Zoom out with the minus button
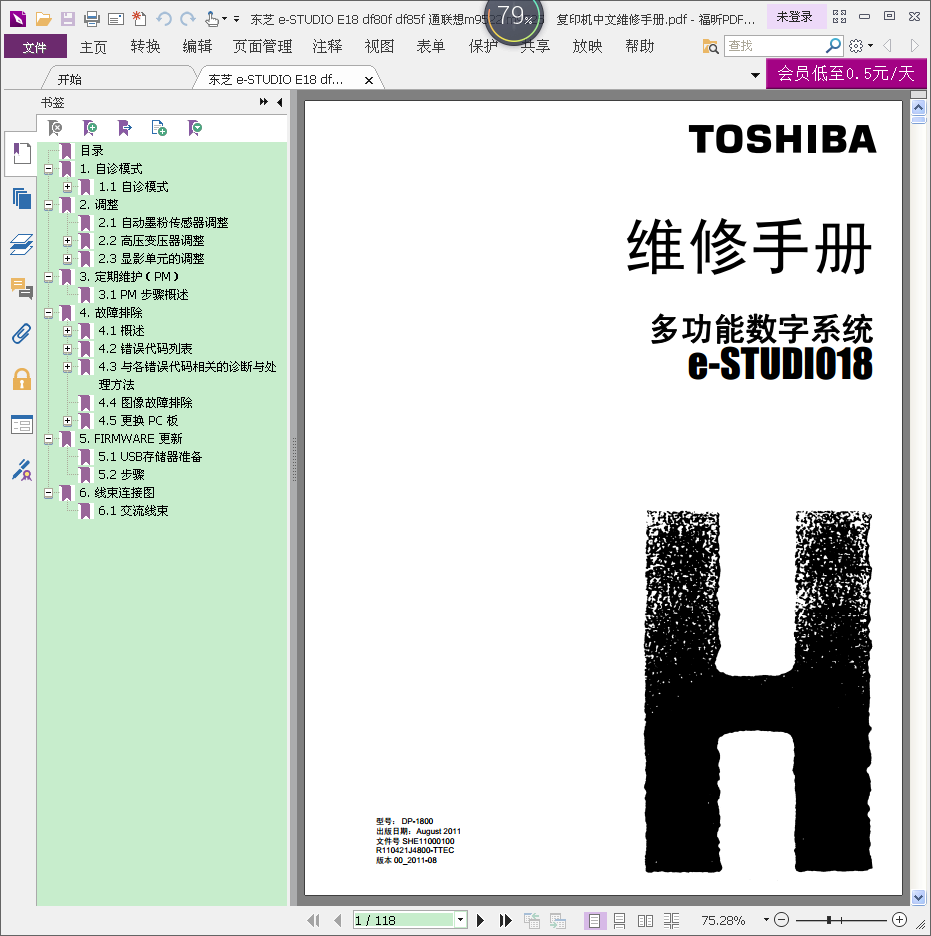This screenshot has width=931, height=936. pyautogui.click(x=782, y=920)
